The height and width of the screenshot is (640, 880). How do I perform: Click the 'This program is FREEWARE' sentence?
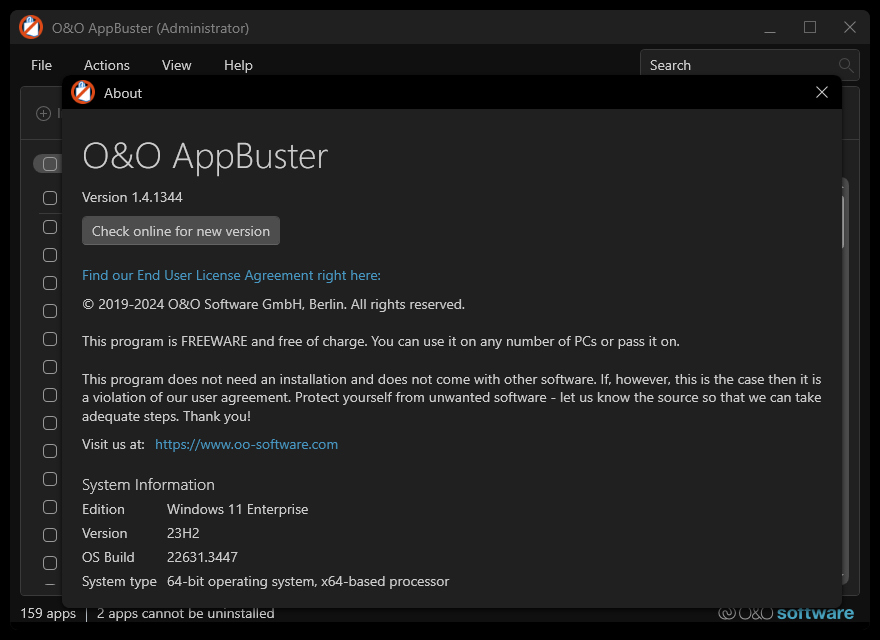pyautogui.click(x=381, y=341)
